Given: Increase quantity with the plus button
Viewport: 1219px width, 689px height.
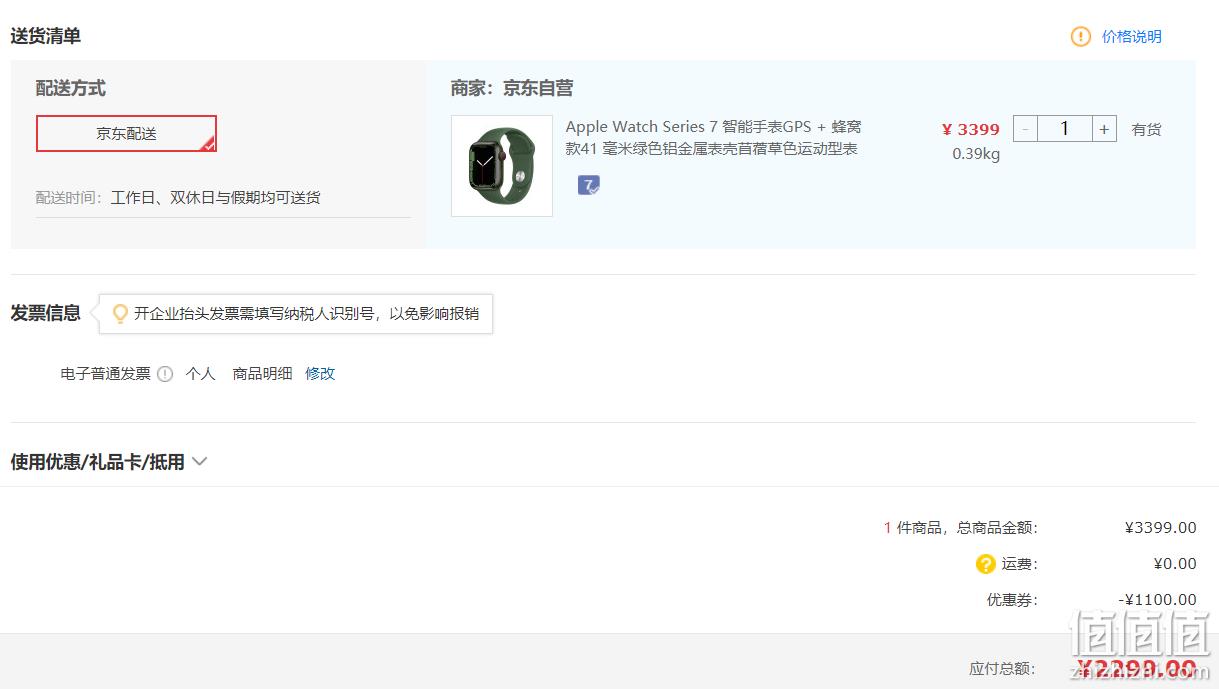Looking at the screenshot, I should (x=1104, y=129).
